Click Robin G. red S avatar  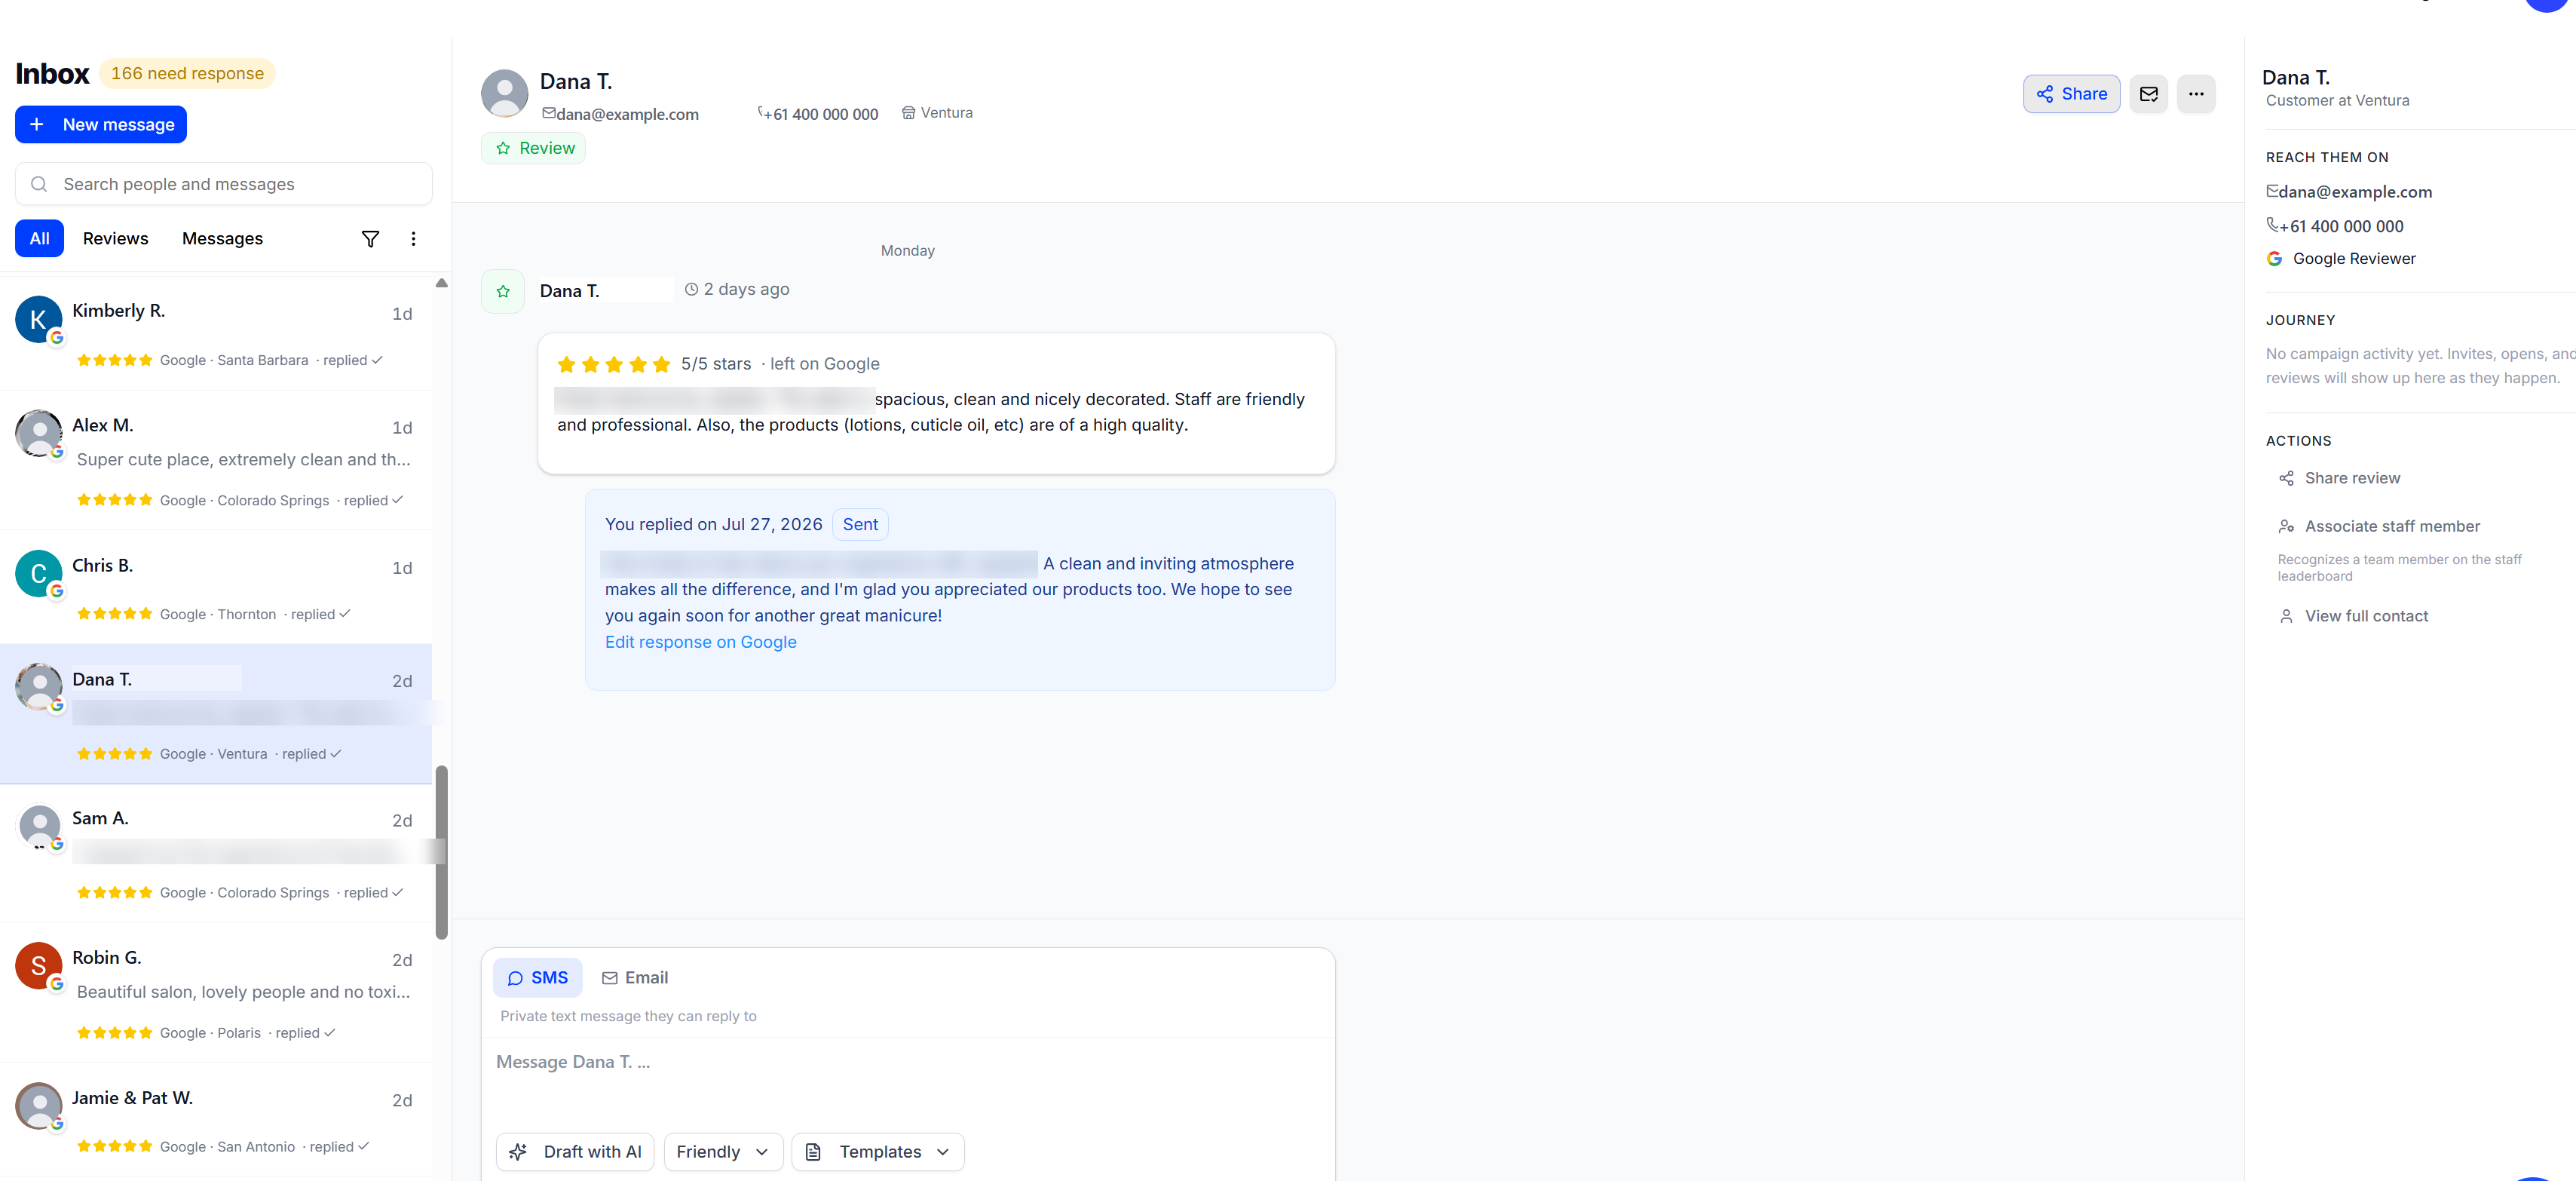tap(39, 966)
